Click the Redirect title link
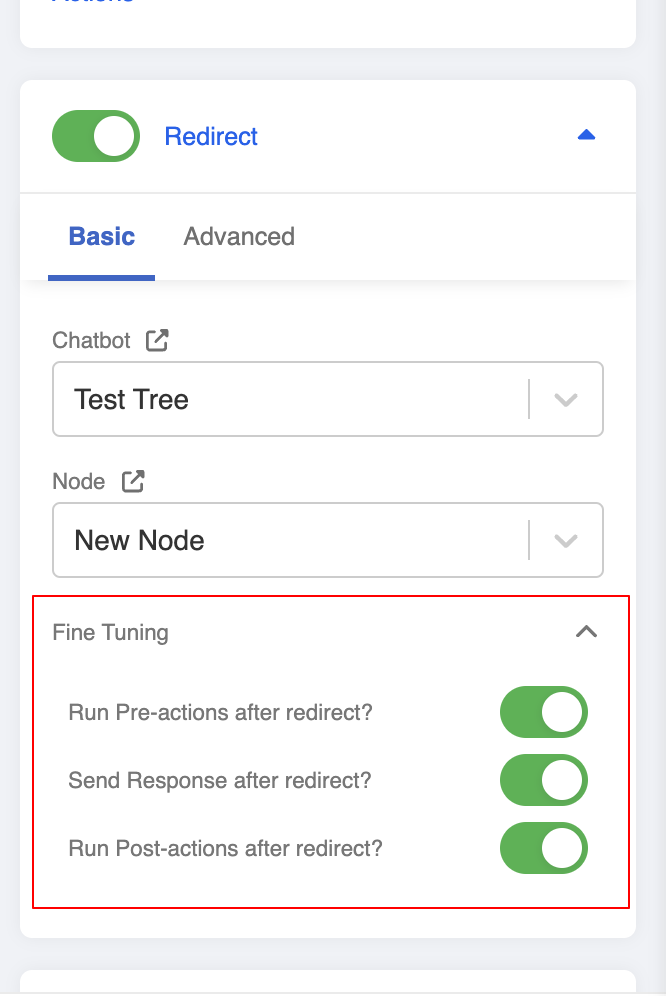The width and height of the screenshot is (666, 996). coord(211,136)
